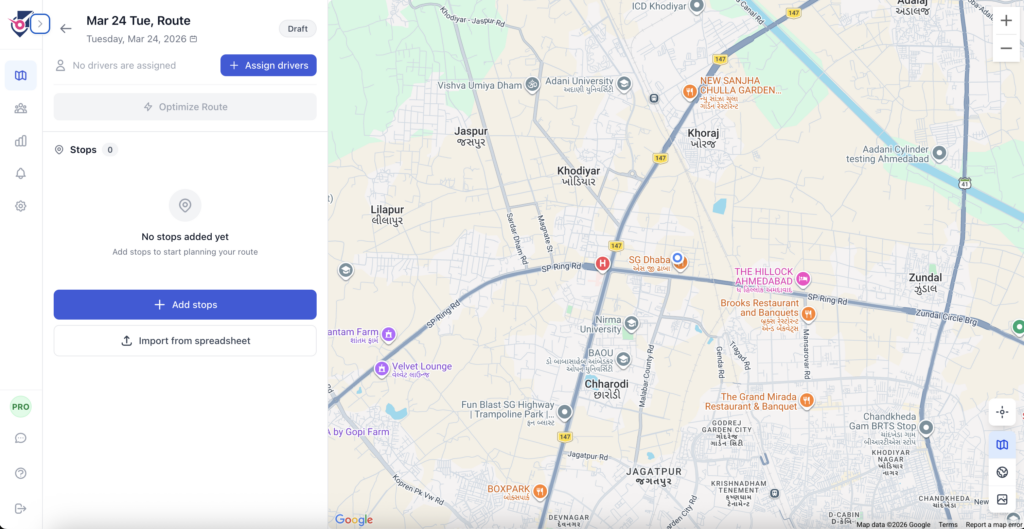Image resolution: width=1024 pixels, height=529 pixels.
Task: Click current location blue dot marker
Action: pos(678,258)
